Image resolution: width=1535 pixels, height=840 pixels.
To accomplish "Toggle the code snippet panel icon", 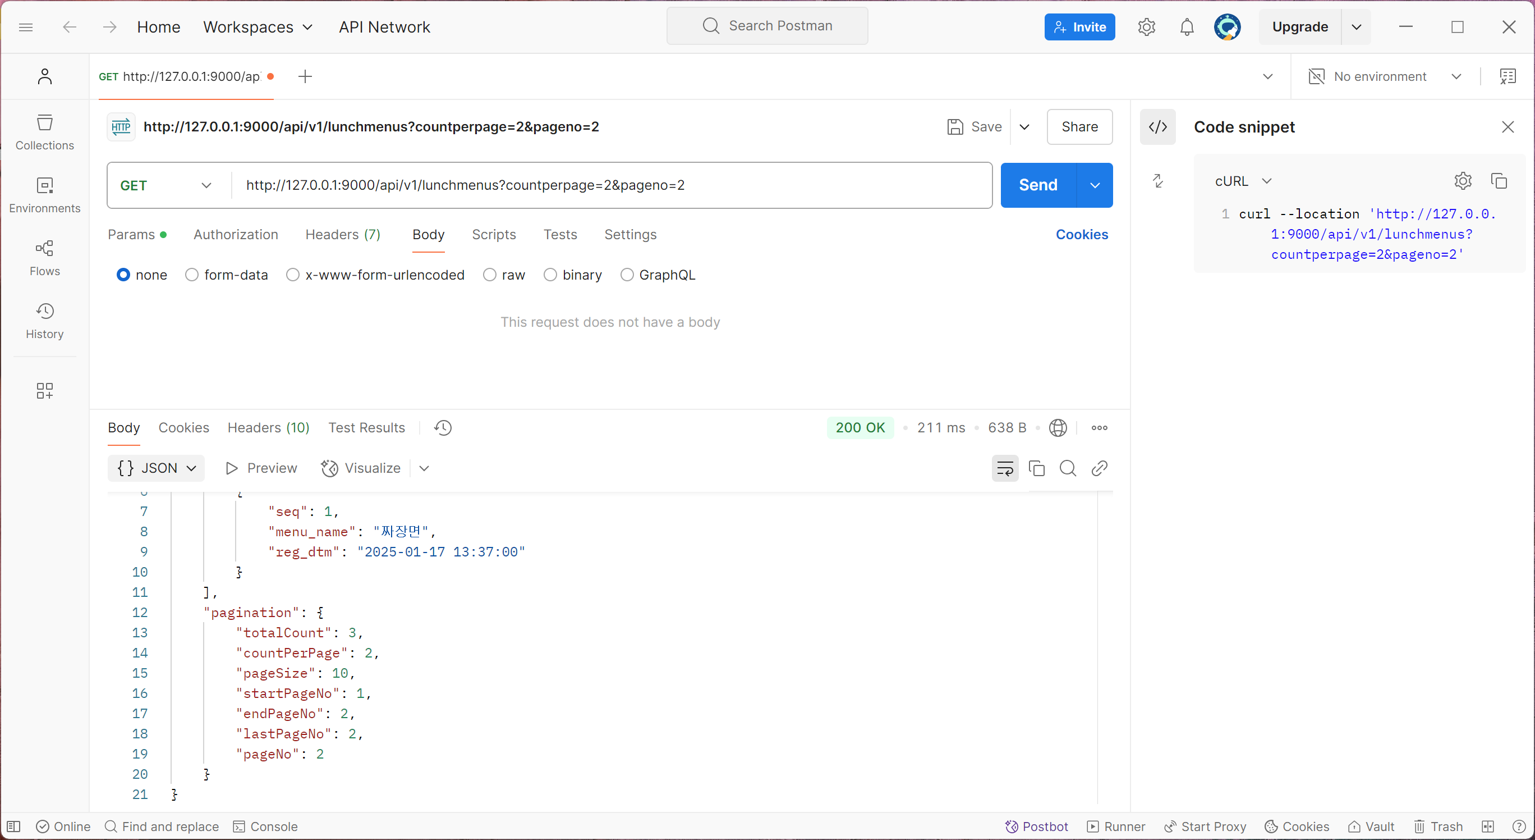I will (1158, 127).
